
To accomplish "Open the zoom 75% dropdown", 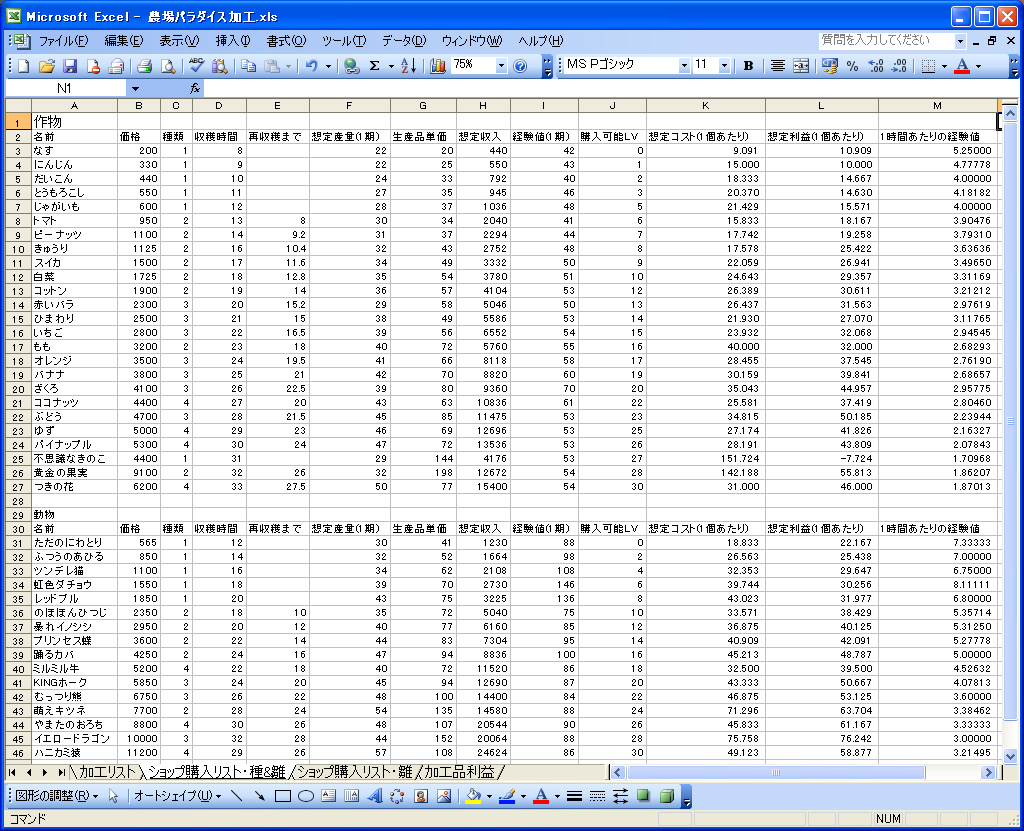I will click(x=501, y=65).
